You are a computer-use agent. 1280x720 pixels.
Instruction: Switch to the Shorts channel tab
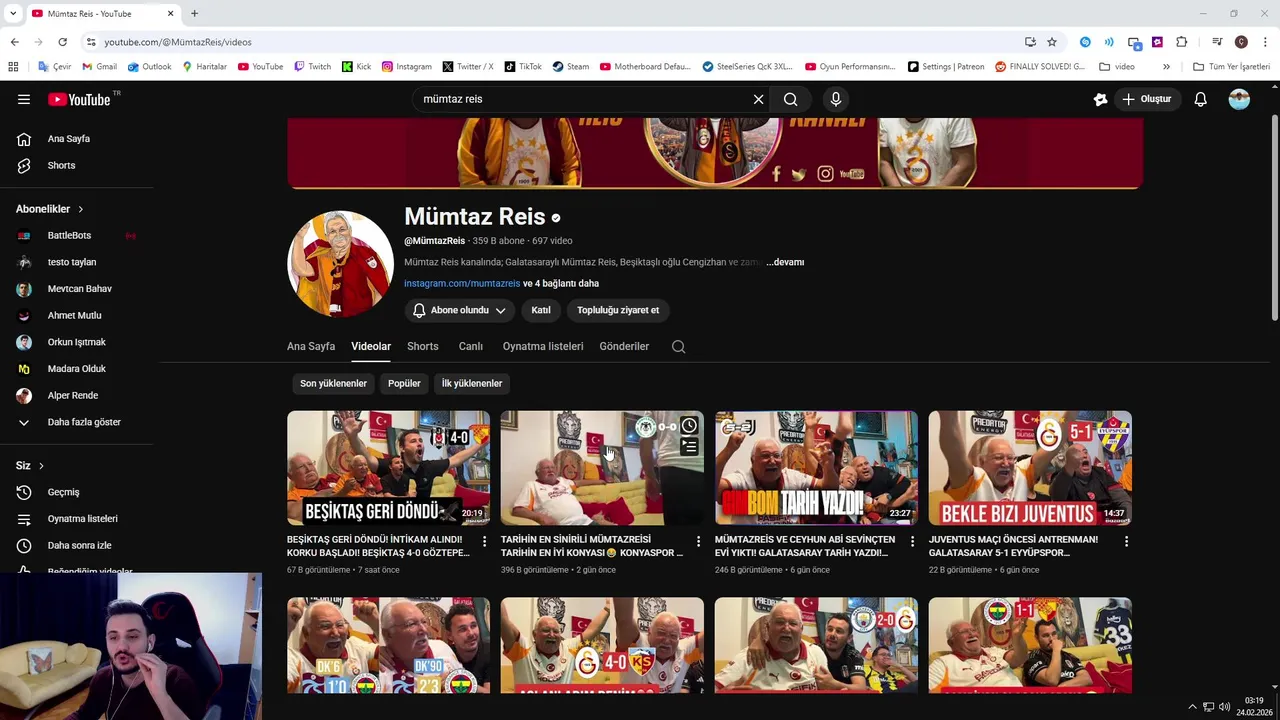(x=423, y=346)
